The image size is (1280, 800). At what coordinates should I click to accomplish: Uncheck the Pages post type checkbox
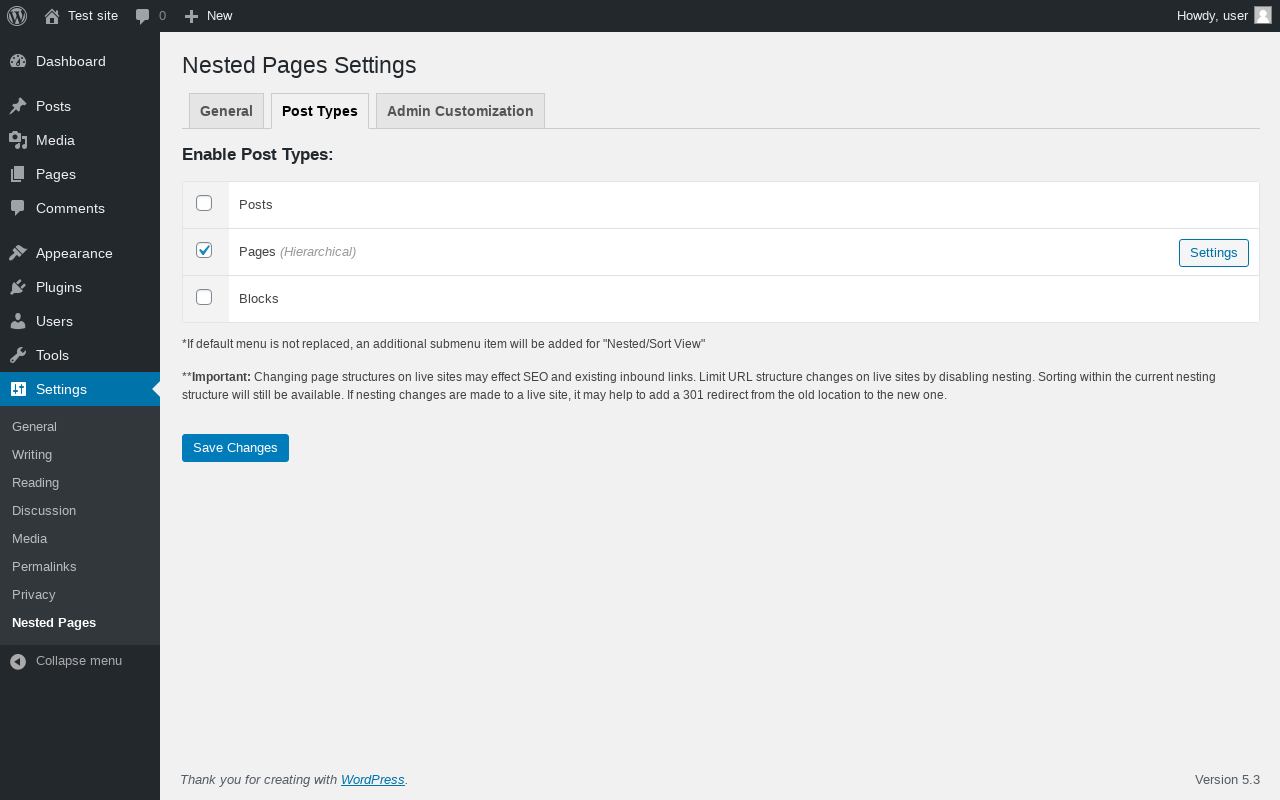[x=204, y=250]
